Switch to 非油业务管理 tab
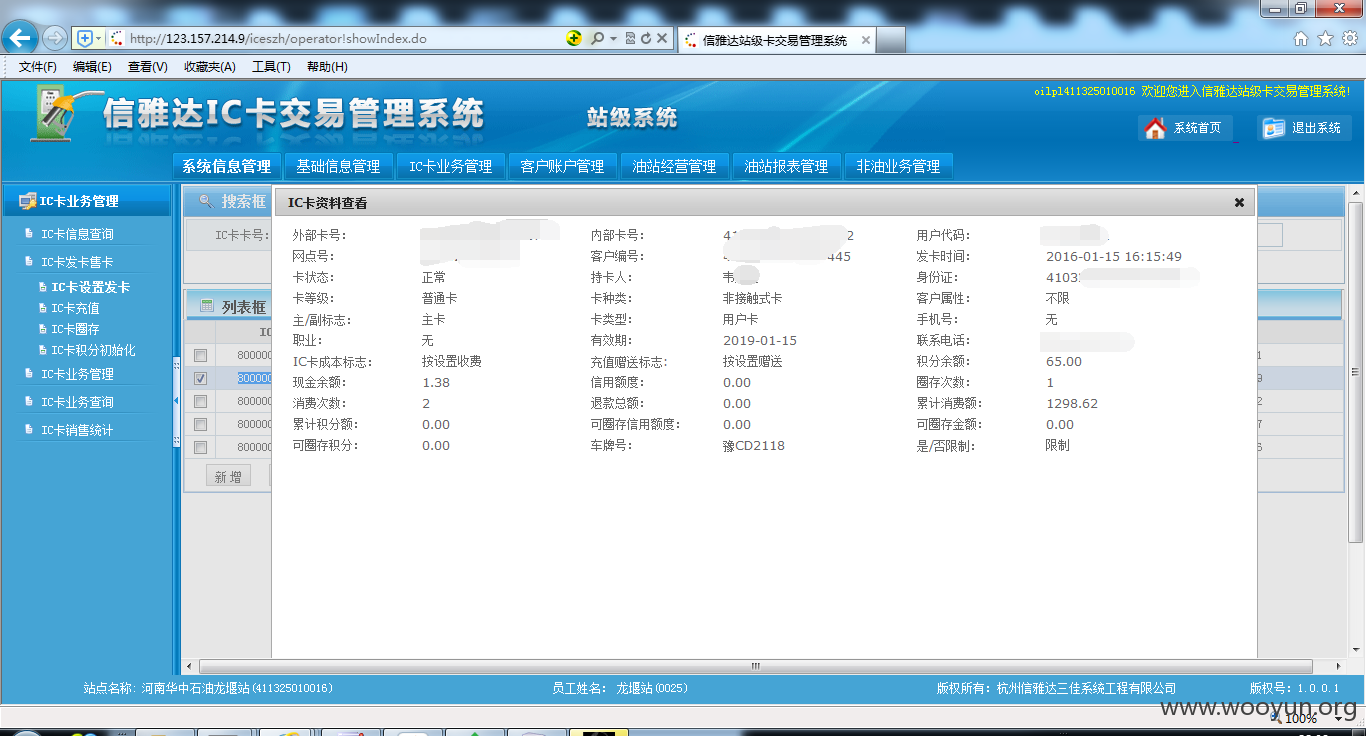This screenshot has height=736, width=1366. 898,166
